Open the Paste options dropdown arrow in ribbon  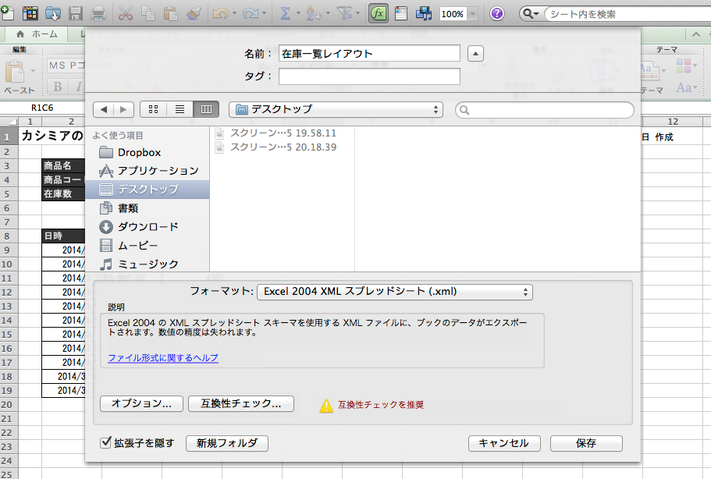33,71
